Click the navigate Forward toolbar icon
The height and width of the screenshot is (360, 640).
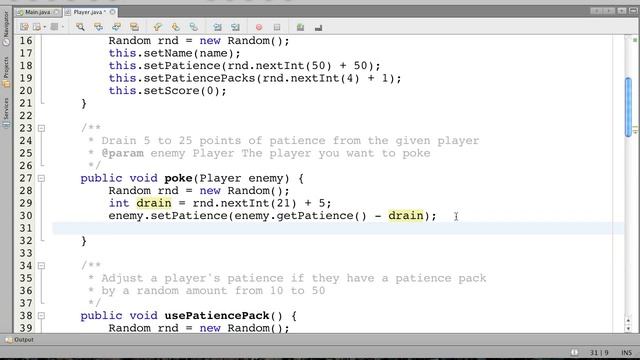click(x=54, y=27)
